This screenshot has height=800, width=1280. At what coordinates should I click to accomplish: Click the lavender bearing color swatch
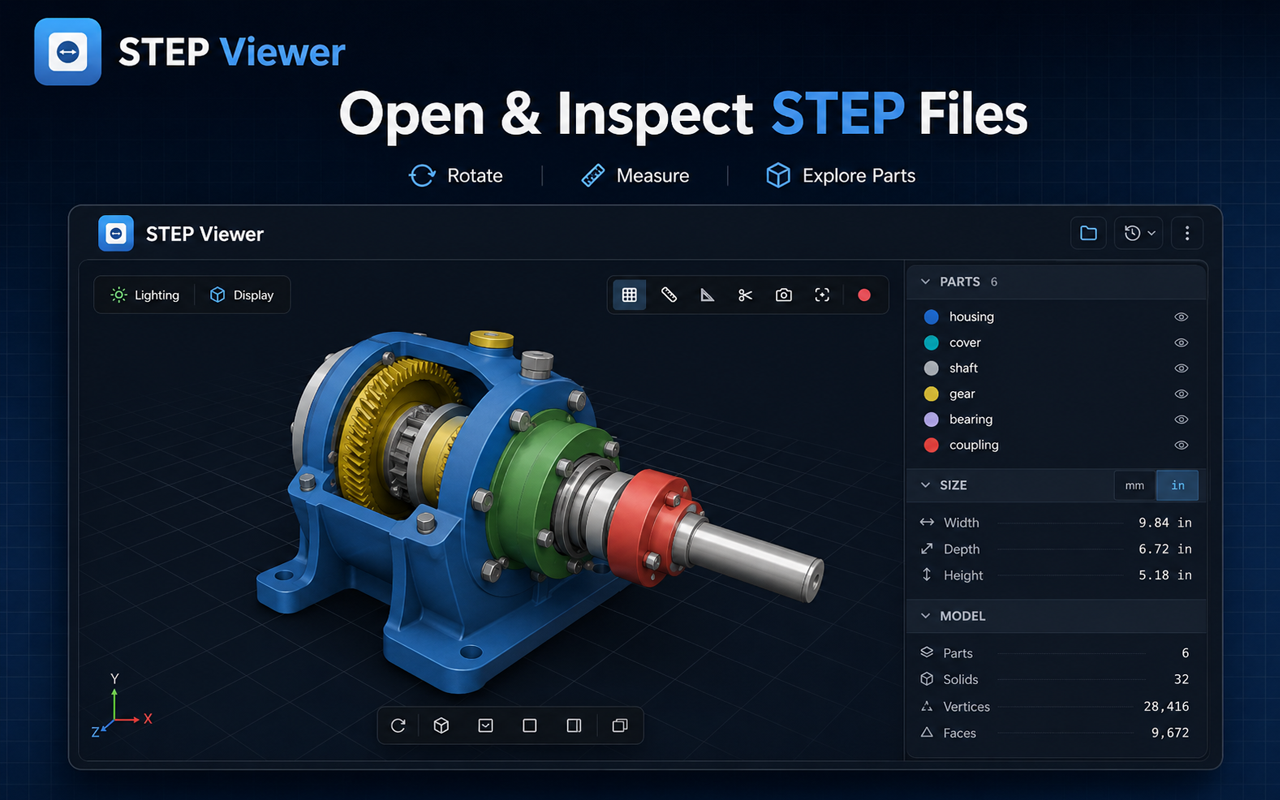tap(932, 420)
